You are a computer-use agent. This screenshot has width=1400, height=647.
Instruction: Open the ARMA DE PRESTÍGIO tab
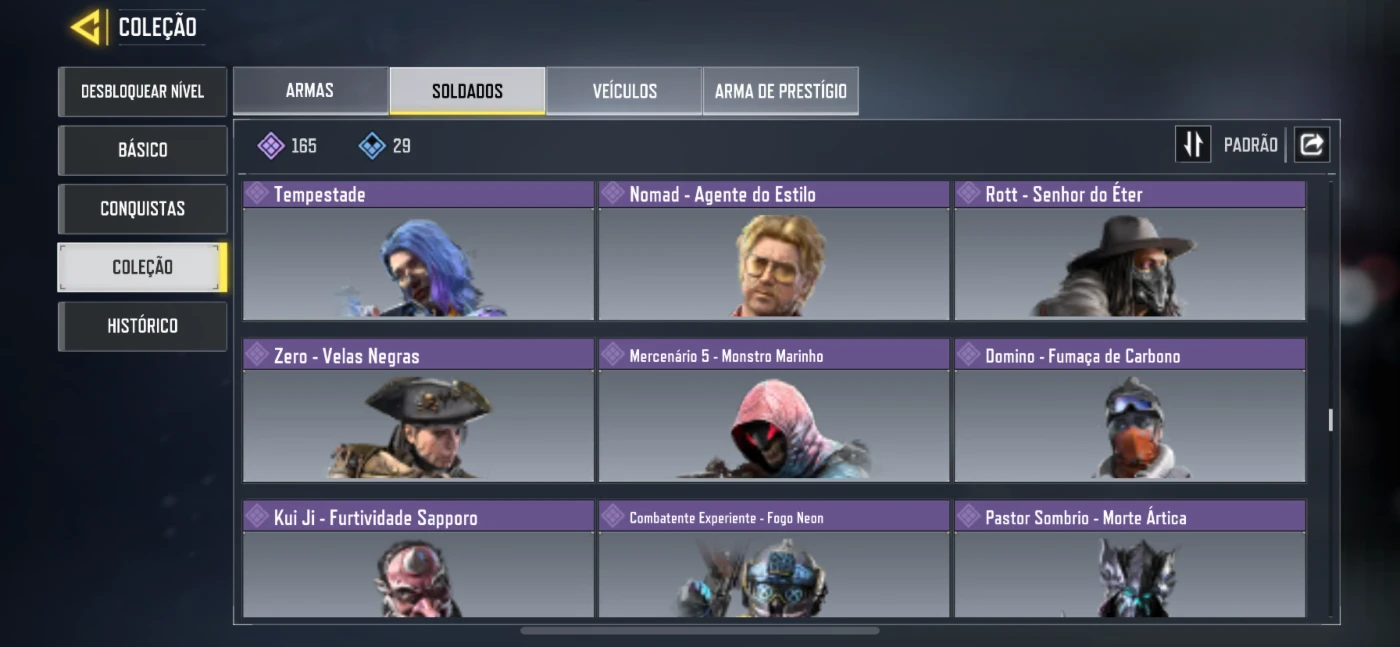tap(781, 91)
